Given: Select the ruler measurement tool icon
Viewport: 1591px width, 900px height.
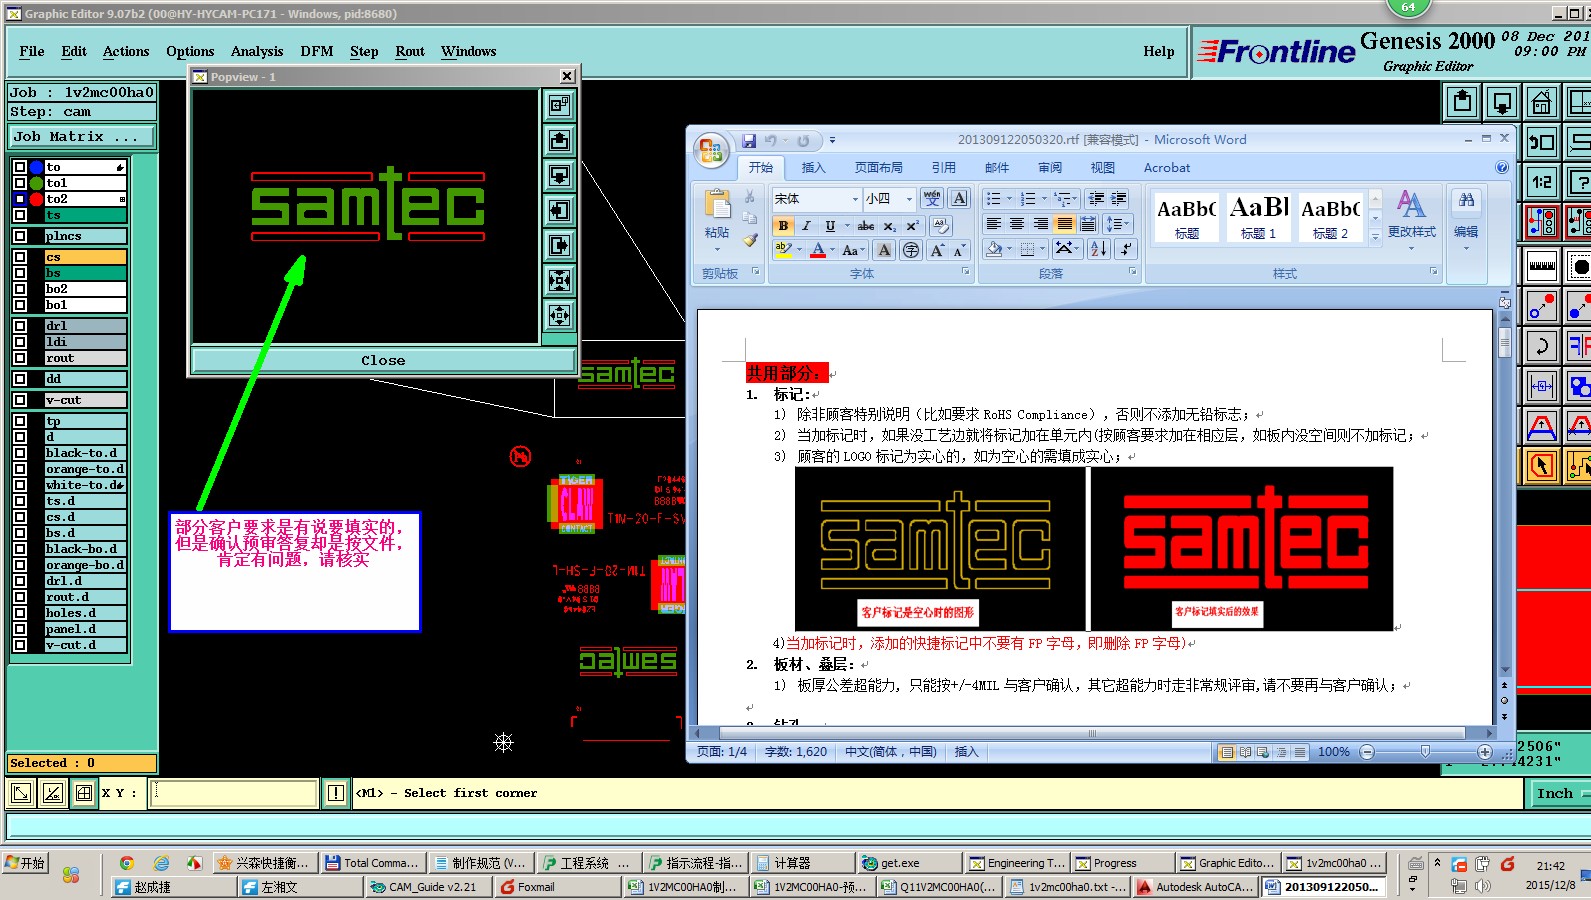Looking at the screenshot, I should (x=1541, y=266).
